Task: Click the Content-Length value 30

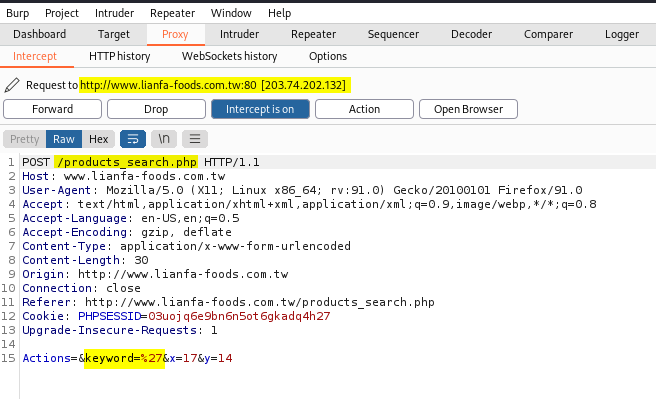Action: (x=141, y=260)
